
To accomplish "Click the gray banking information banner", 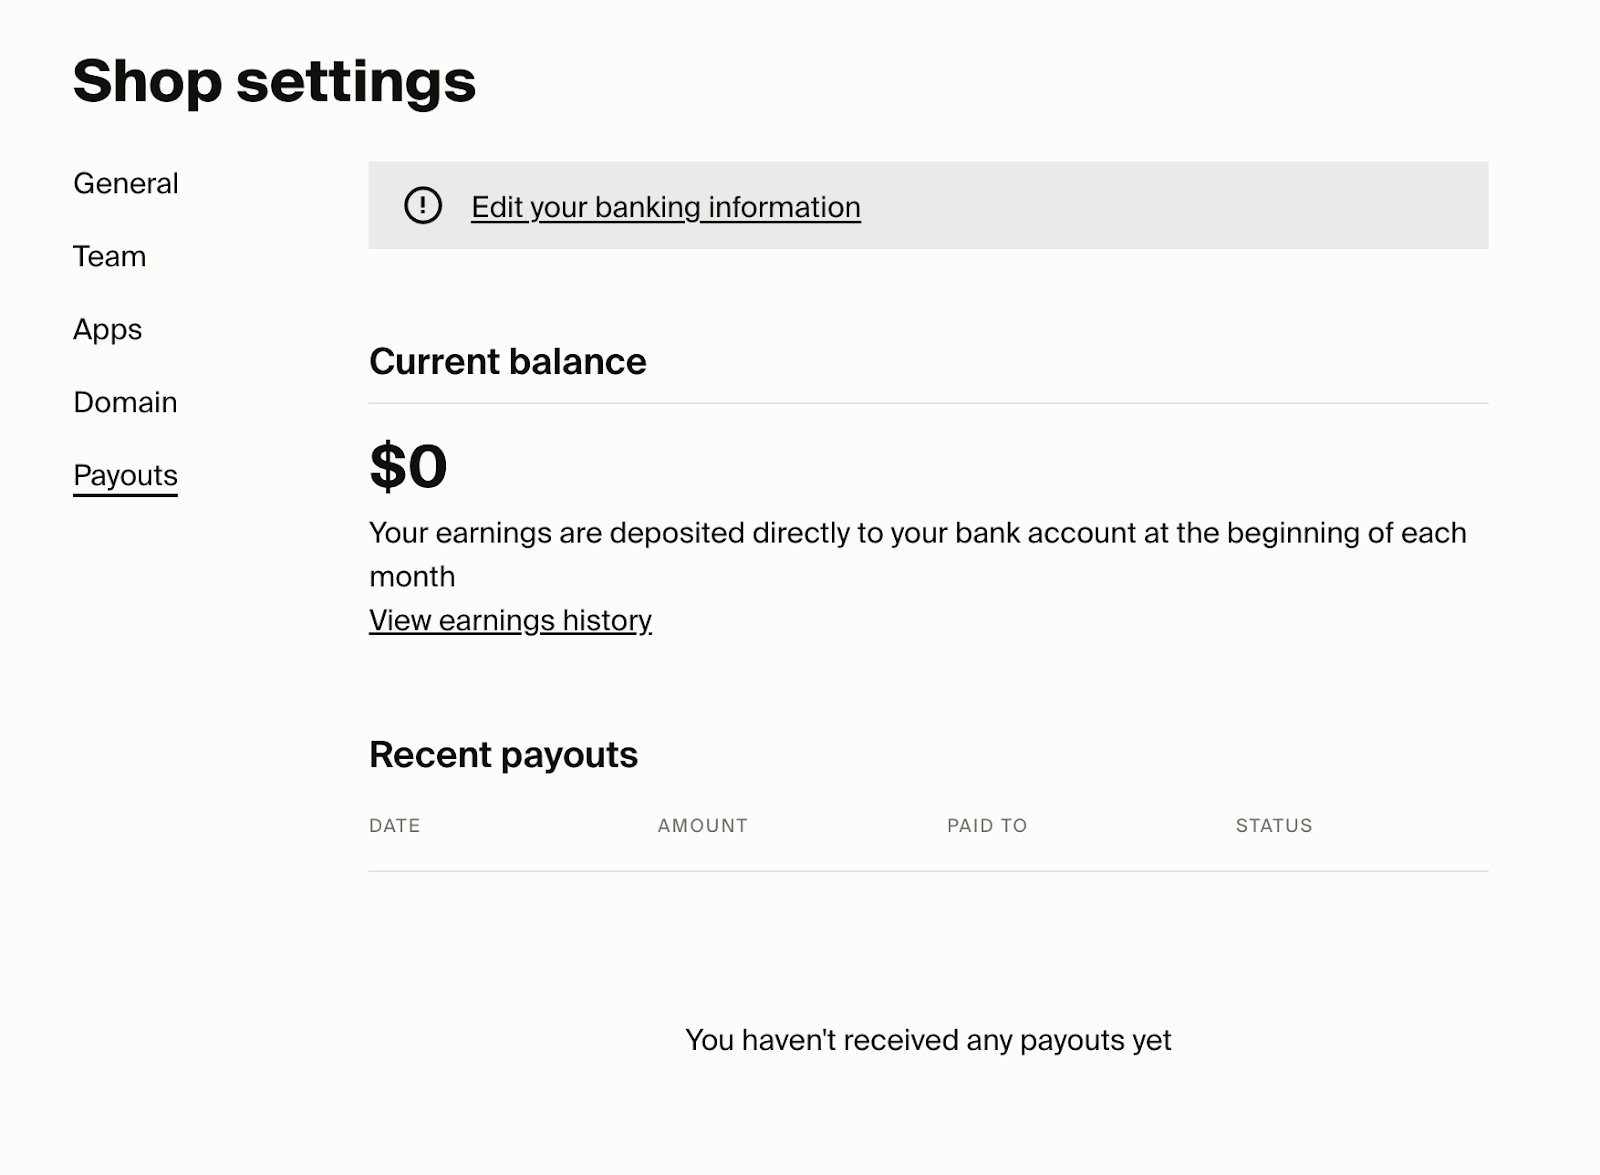I will pos(928,205).
